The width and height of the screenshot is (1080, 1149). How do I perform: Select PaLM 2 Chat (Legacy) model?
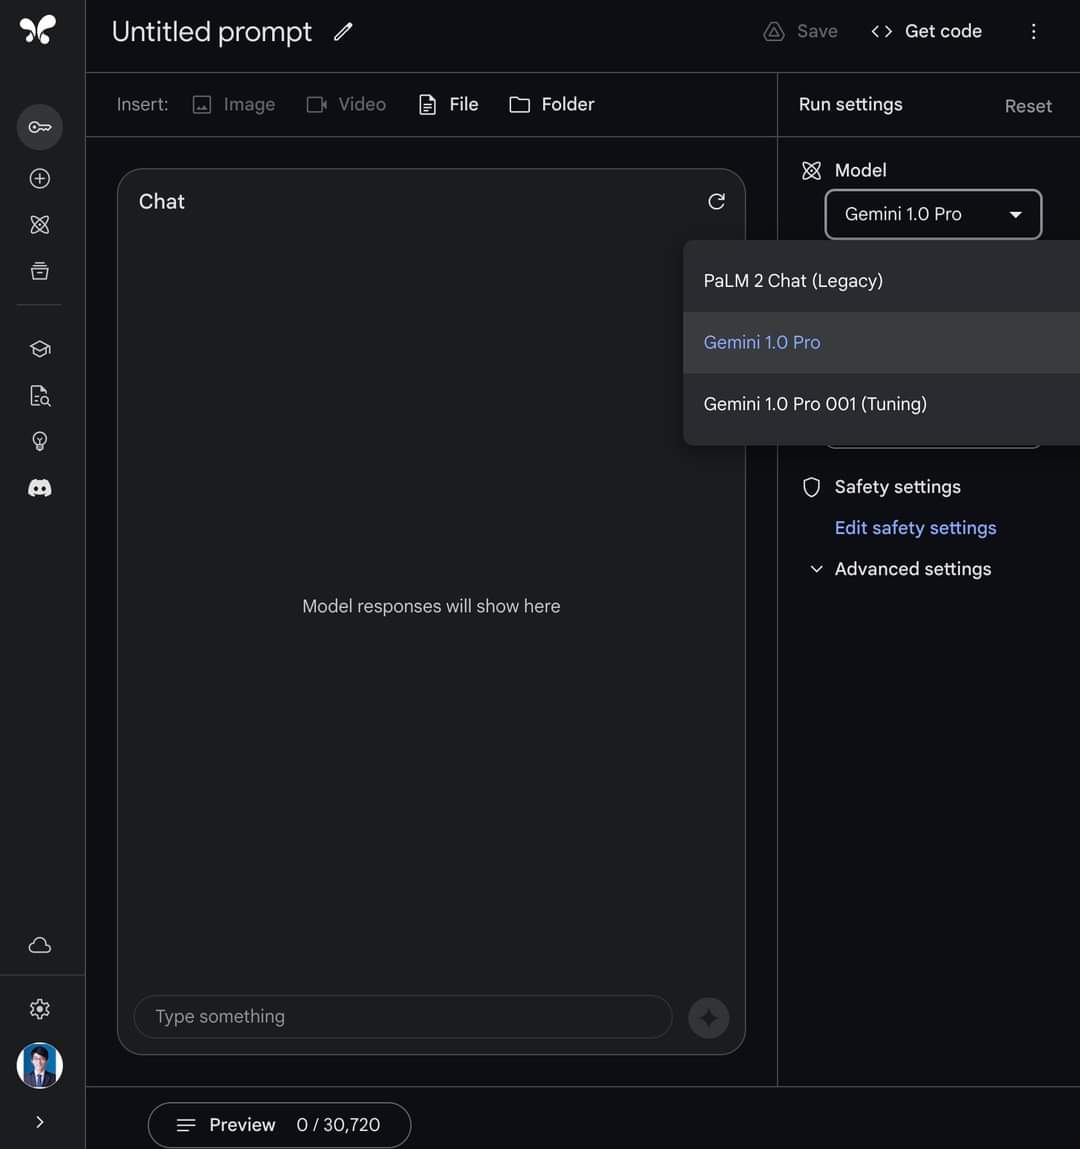[x=881, y=281]
